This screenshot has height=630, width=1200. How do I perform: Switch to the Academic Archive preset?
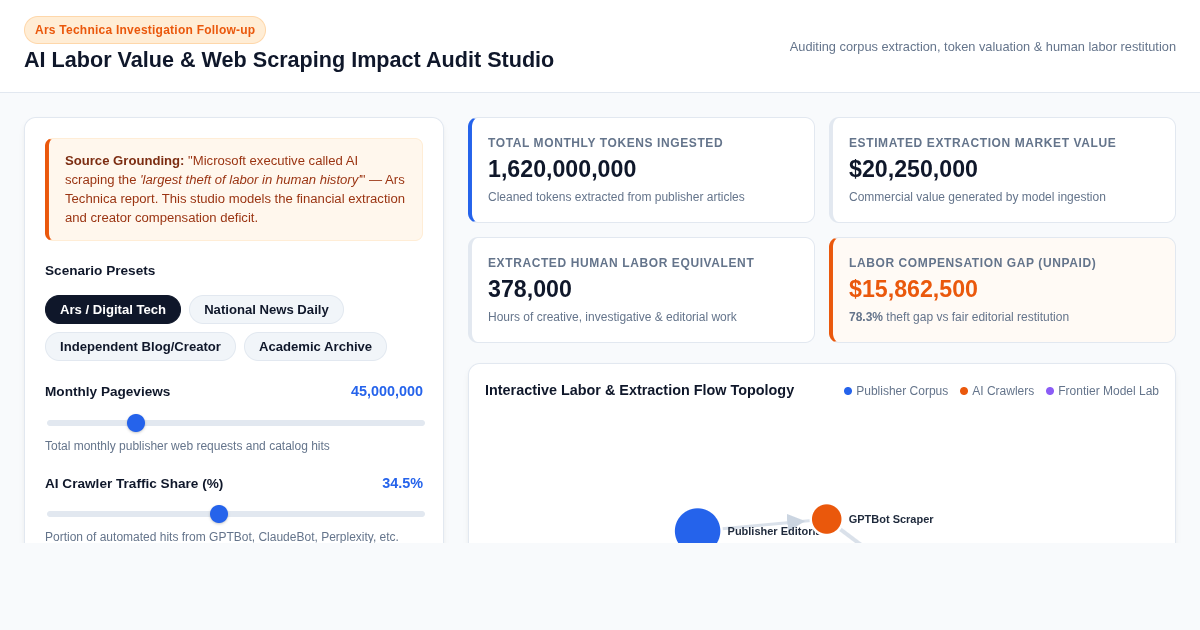coord(315,346)
